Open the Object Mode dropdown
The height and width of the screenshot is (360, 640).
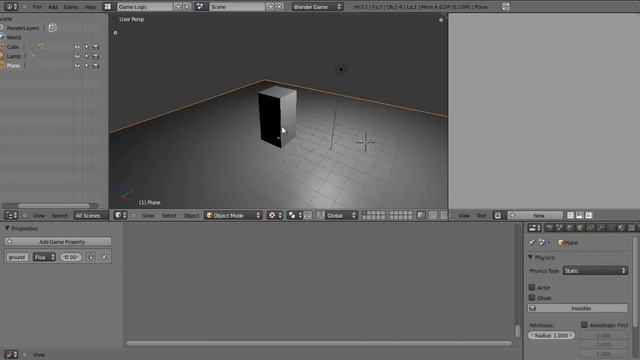tap(233, 216)
